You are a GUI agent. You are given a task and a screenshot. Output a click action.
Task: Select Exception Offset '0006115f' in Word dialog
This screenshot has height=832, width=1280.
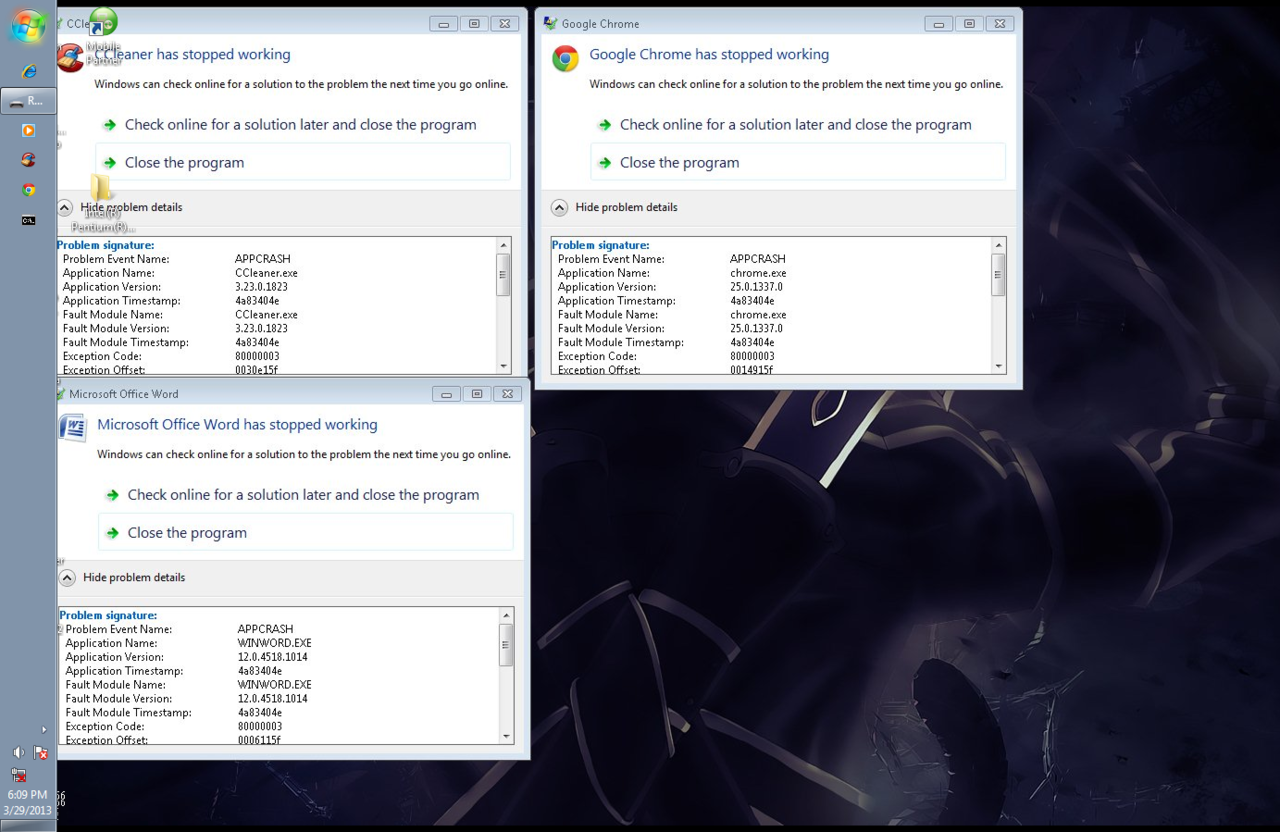tap(259, 740)
